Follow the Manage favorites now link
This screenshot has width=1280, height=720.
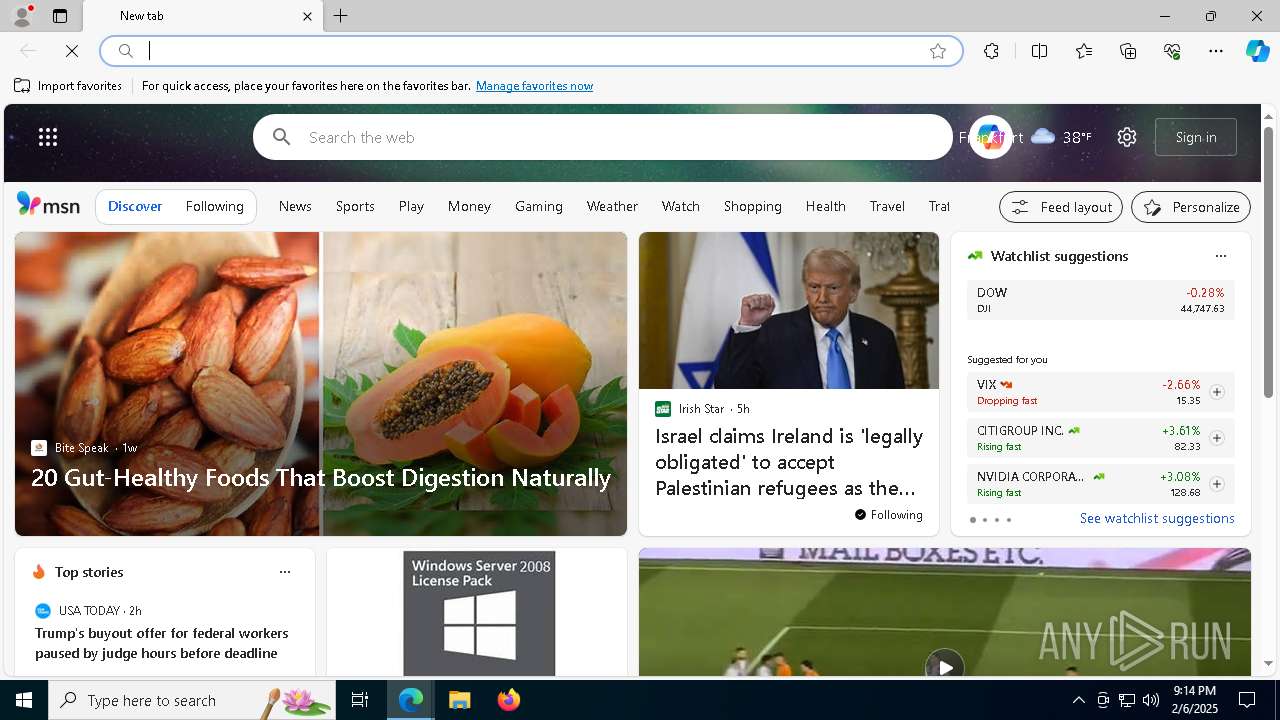(534, 86)
